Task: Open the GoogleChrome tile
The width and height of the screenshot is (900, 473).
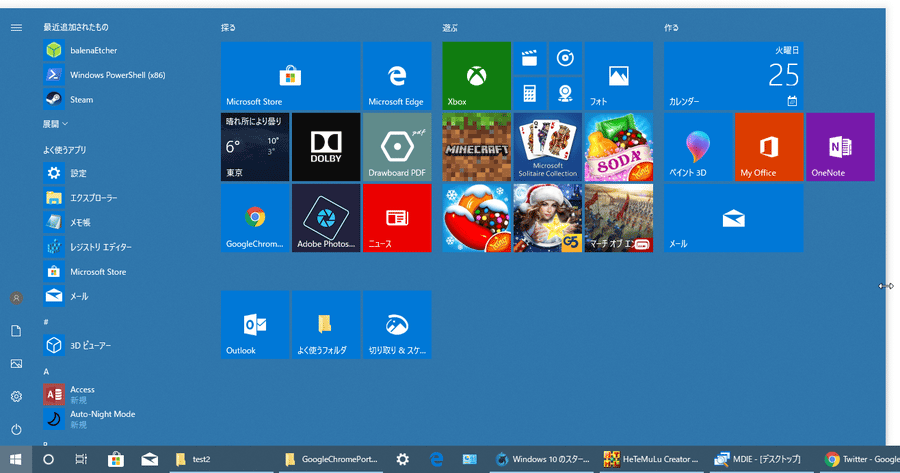Action: pos(255,218)
